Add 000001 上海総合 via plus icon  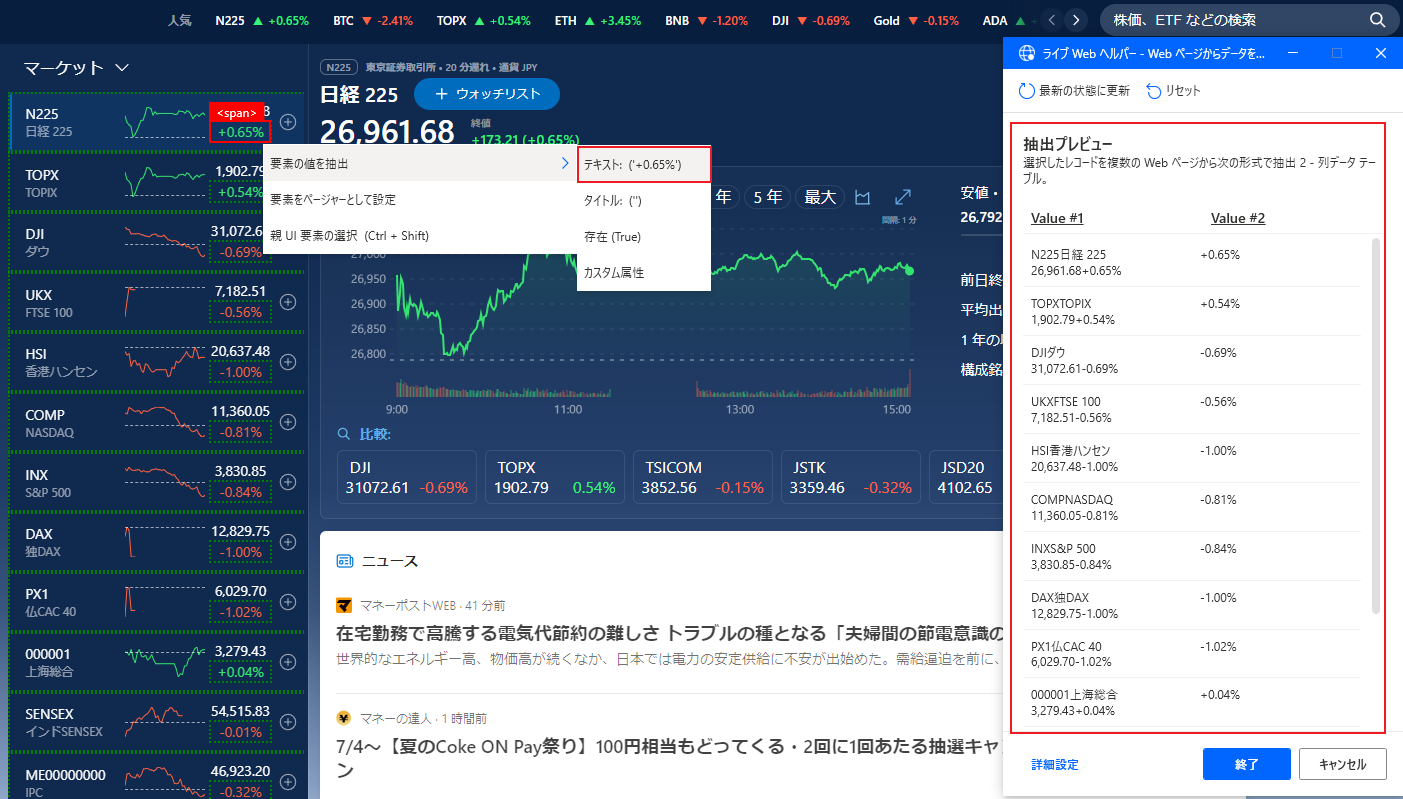pos(288,662)
